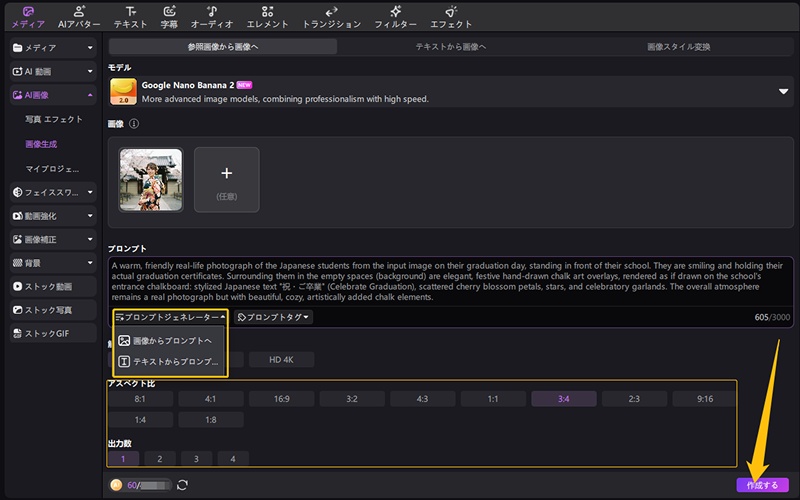Open the トランジション icon in toolbar
The image size is (800, 500).
tap(331, 15)
